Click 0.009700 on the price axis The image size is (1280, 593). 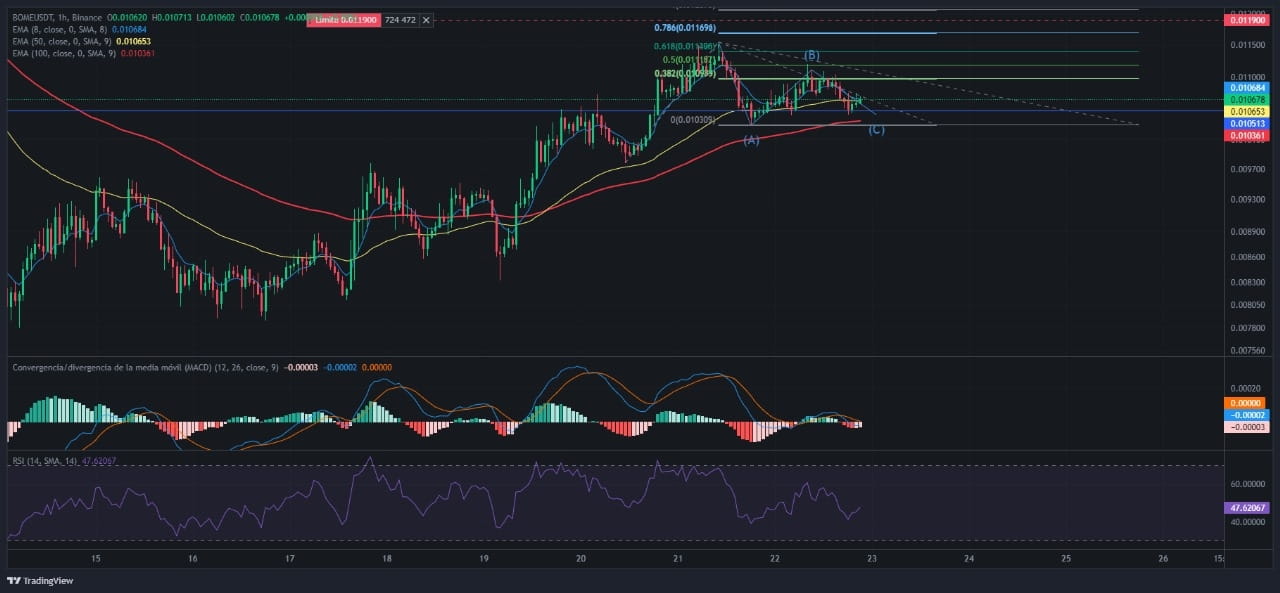point(1248,169)
